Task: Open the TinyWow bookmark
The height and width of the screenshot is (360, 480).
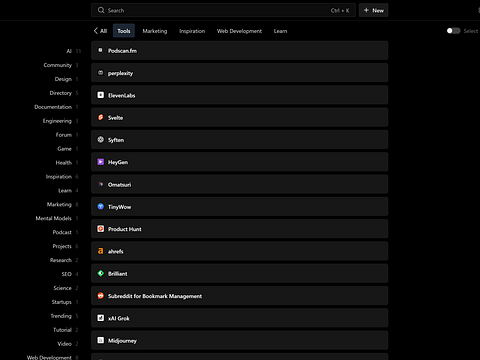Action: pyautogui.click(x=239, y=207)
